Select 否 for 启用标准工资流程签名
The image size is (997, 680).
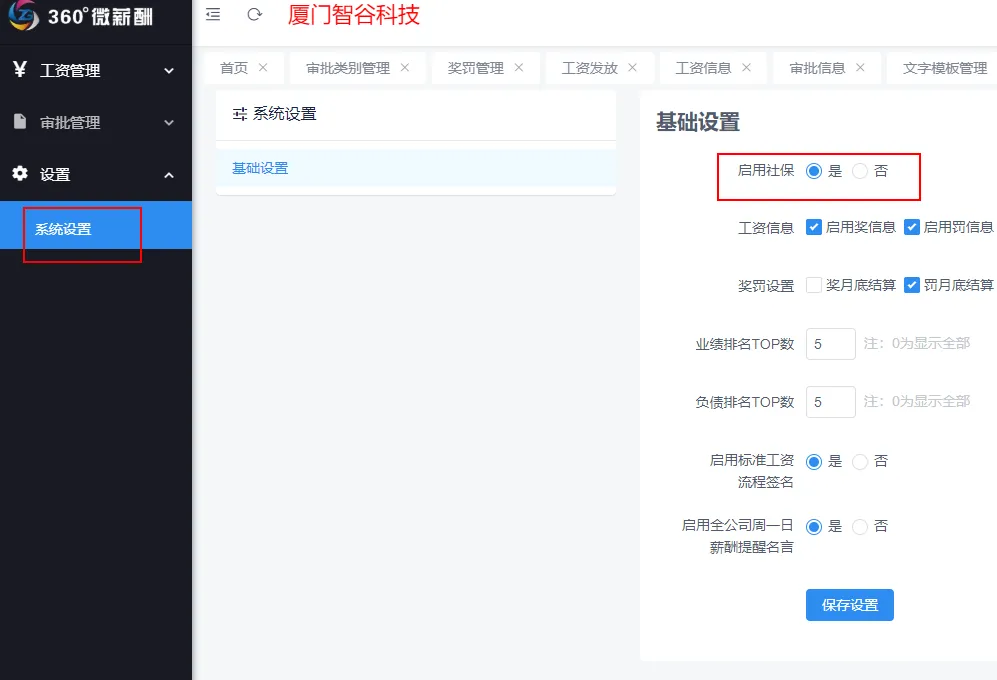860,462
